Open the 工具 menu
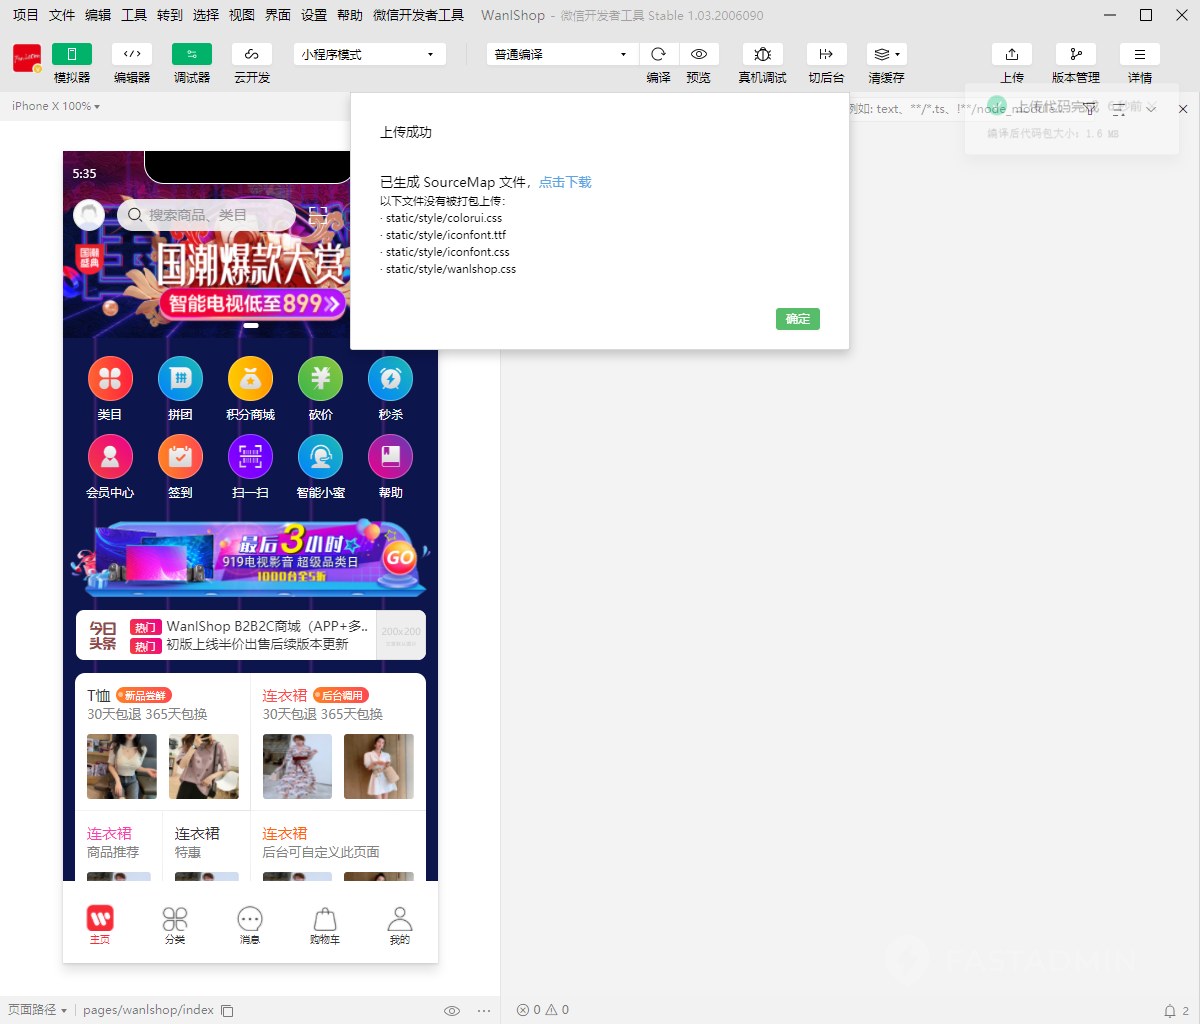Viewport: 1200px width, 1024px height. [x=134, y=15]
